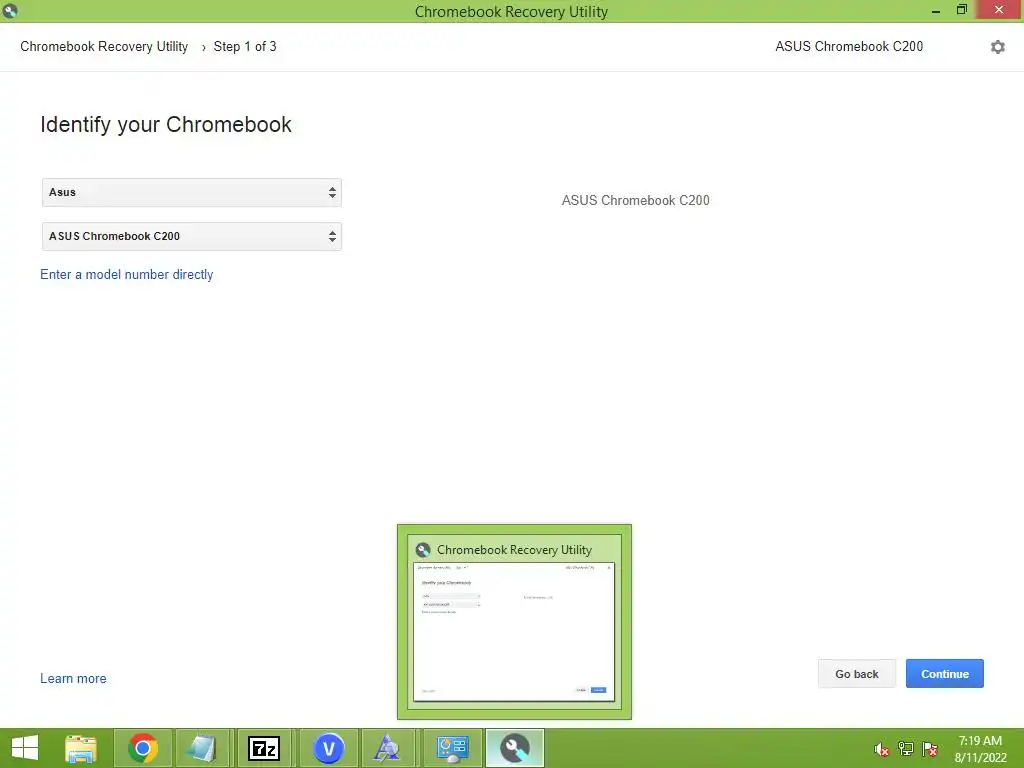Open the blue V app in taskbar

pos(328,748)
